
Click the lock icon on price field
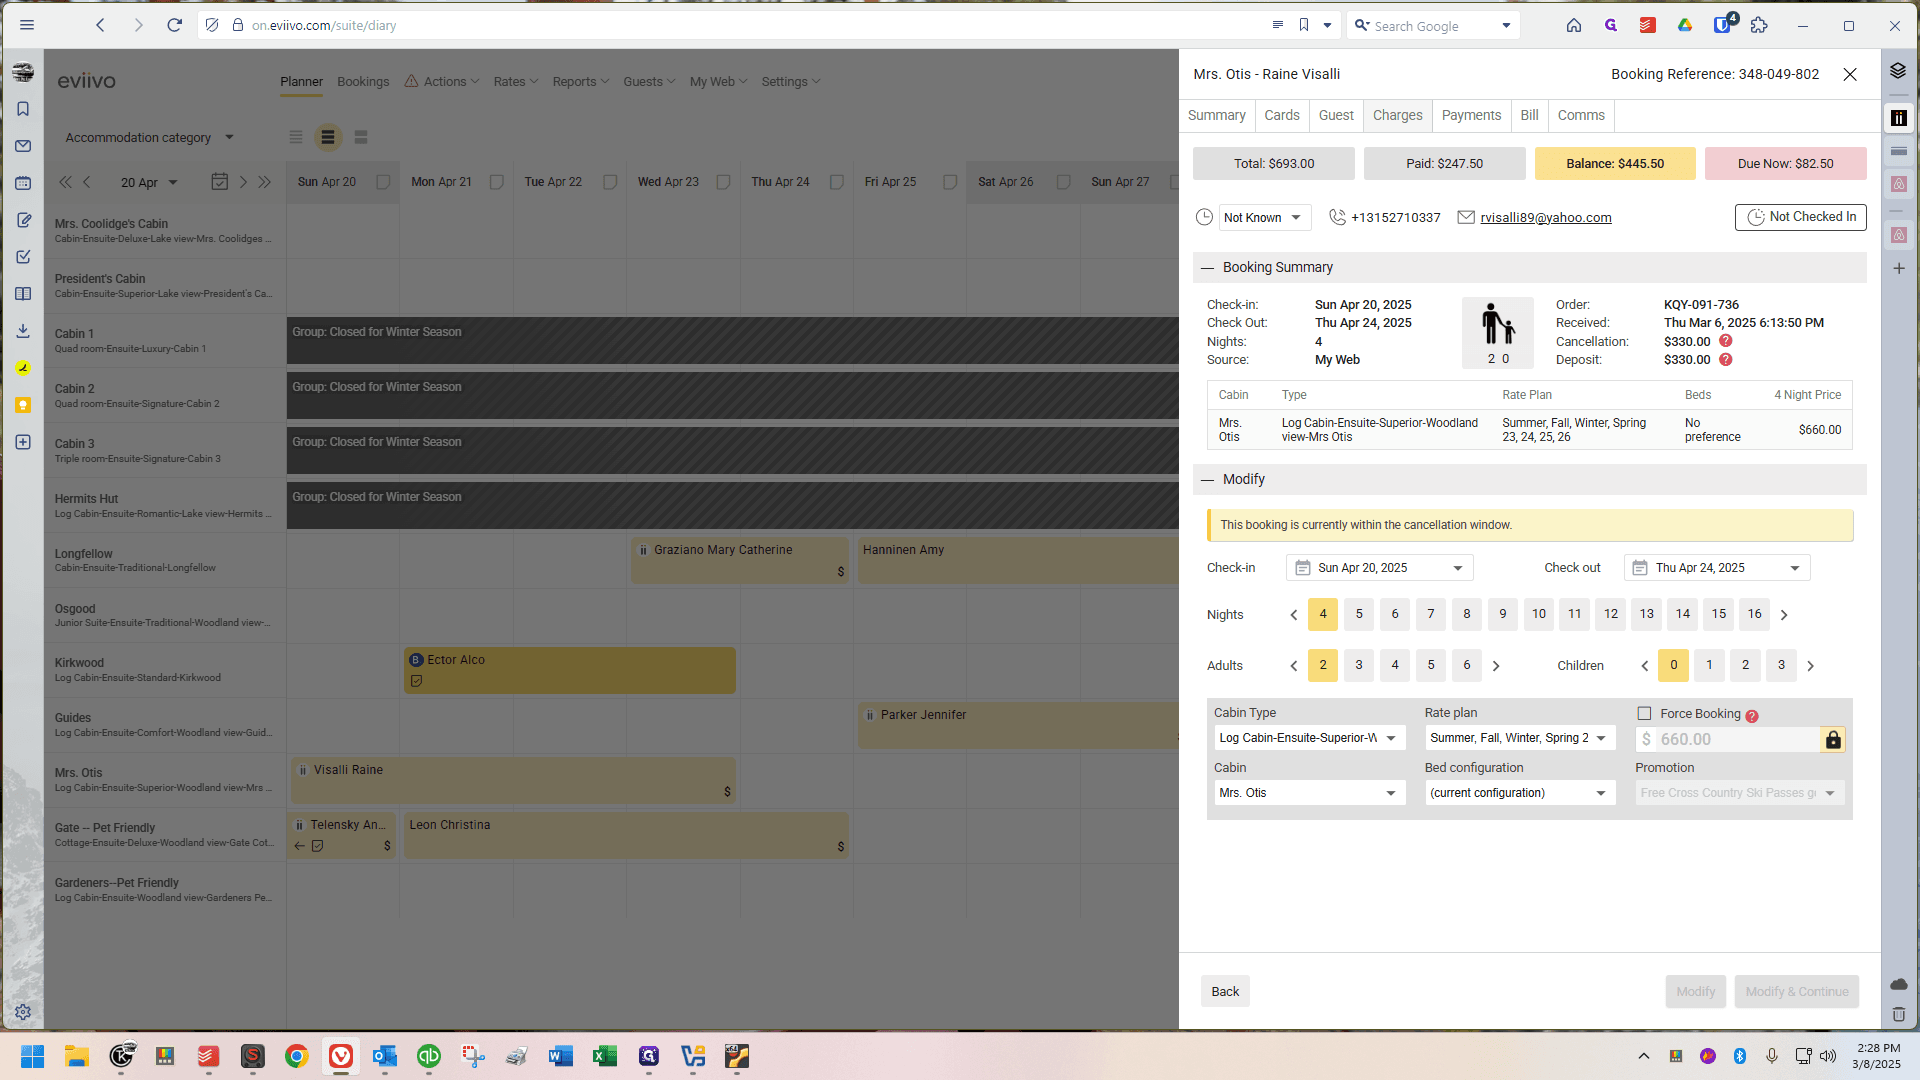pos(1833,740)
